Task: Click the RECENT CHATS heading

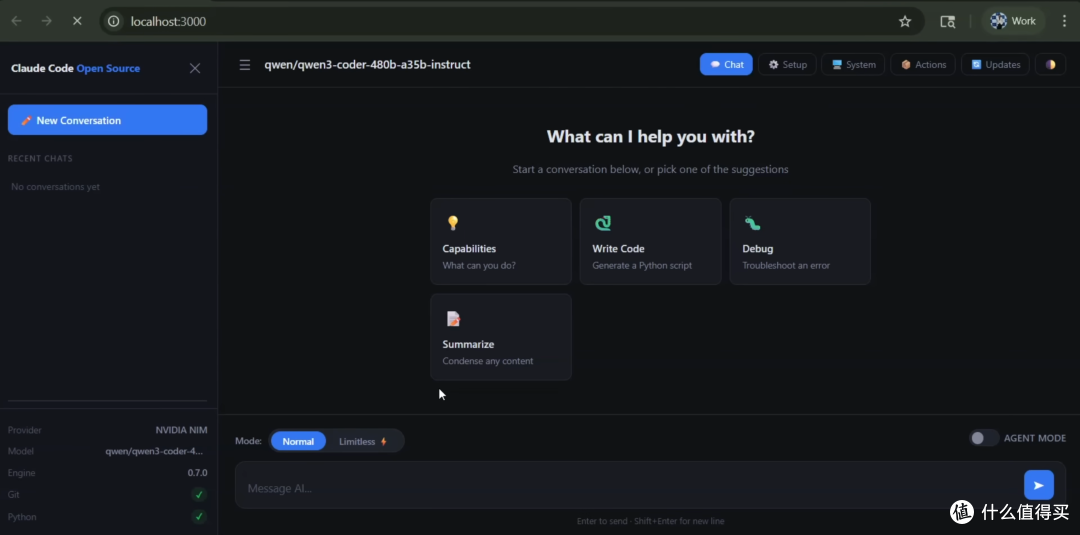Action: click(40, 158)
